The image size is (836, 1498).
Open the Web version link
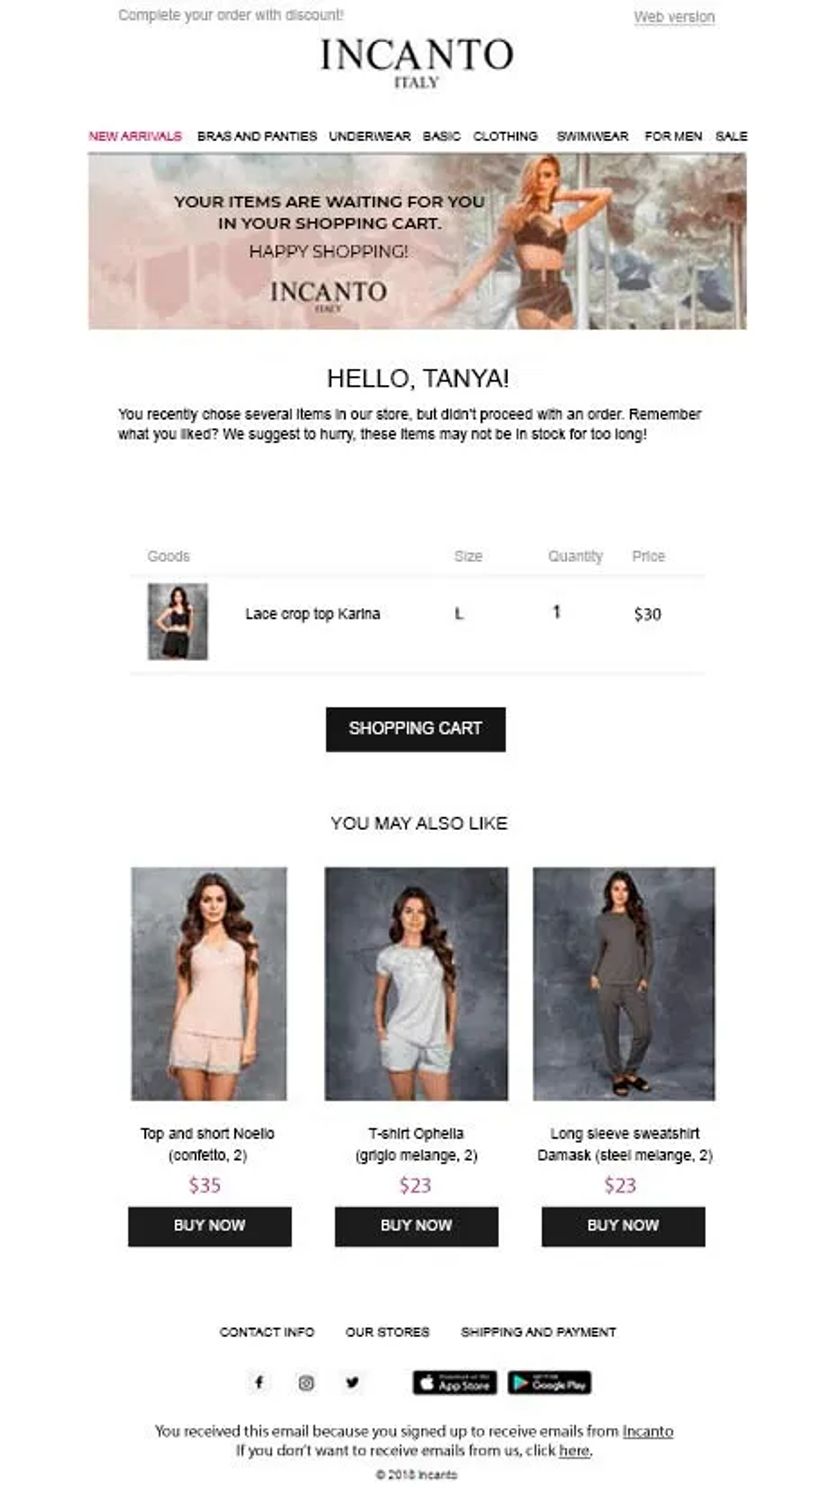point(674,17)
